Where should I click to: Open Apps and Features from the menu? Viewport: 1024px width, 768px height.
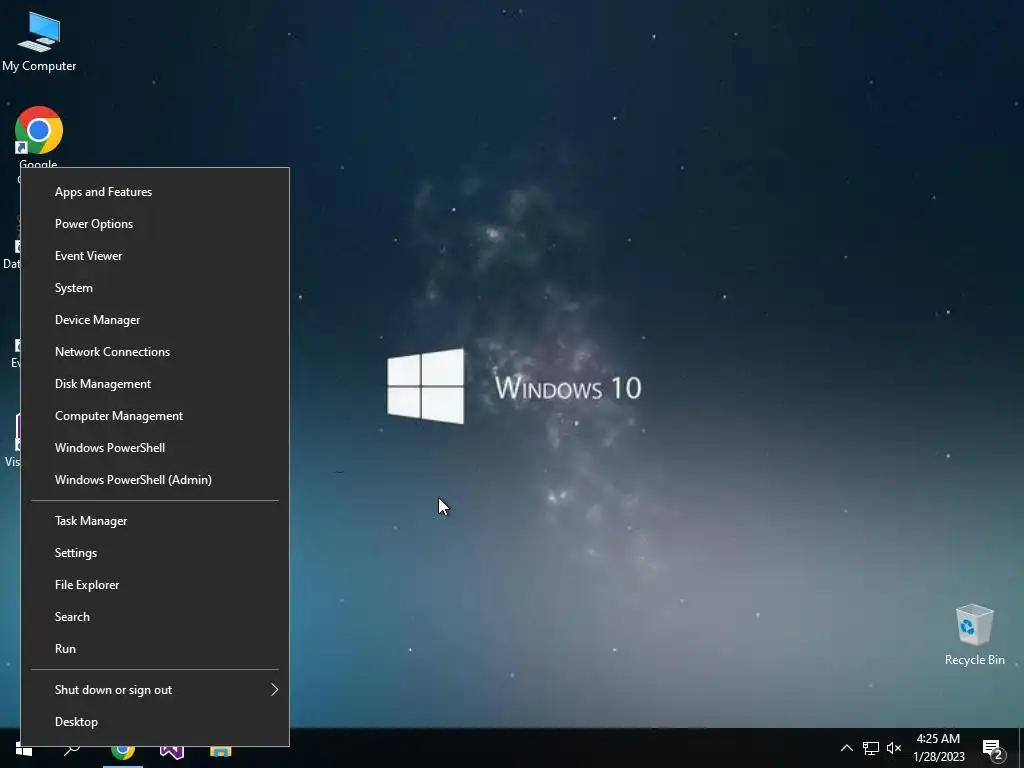[x=155, y=192]
